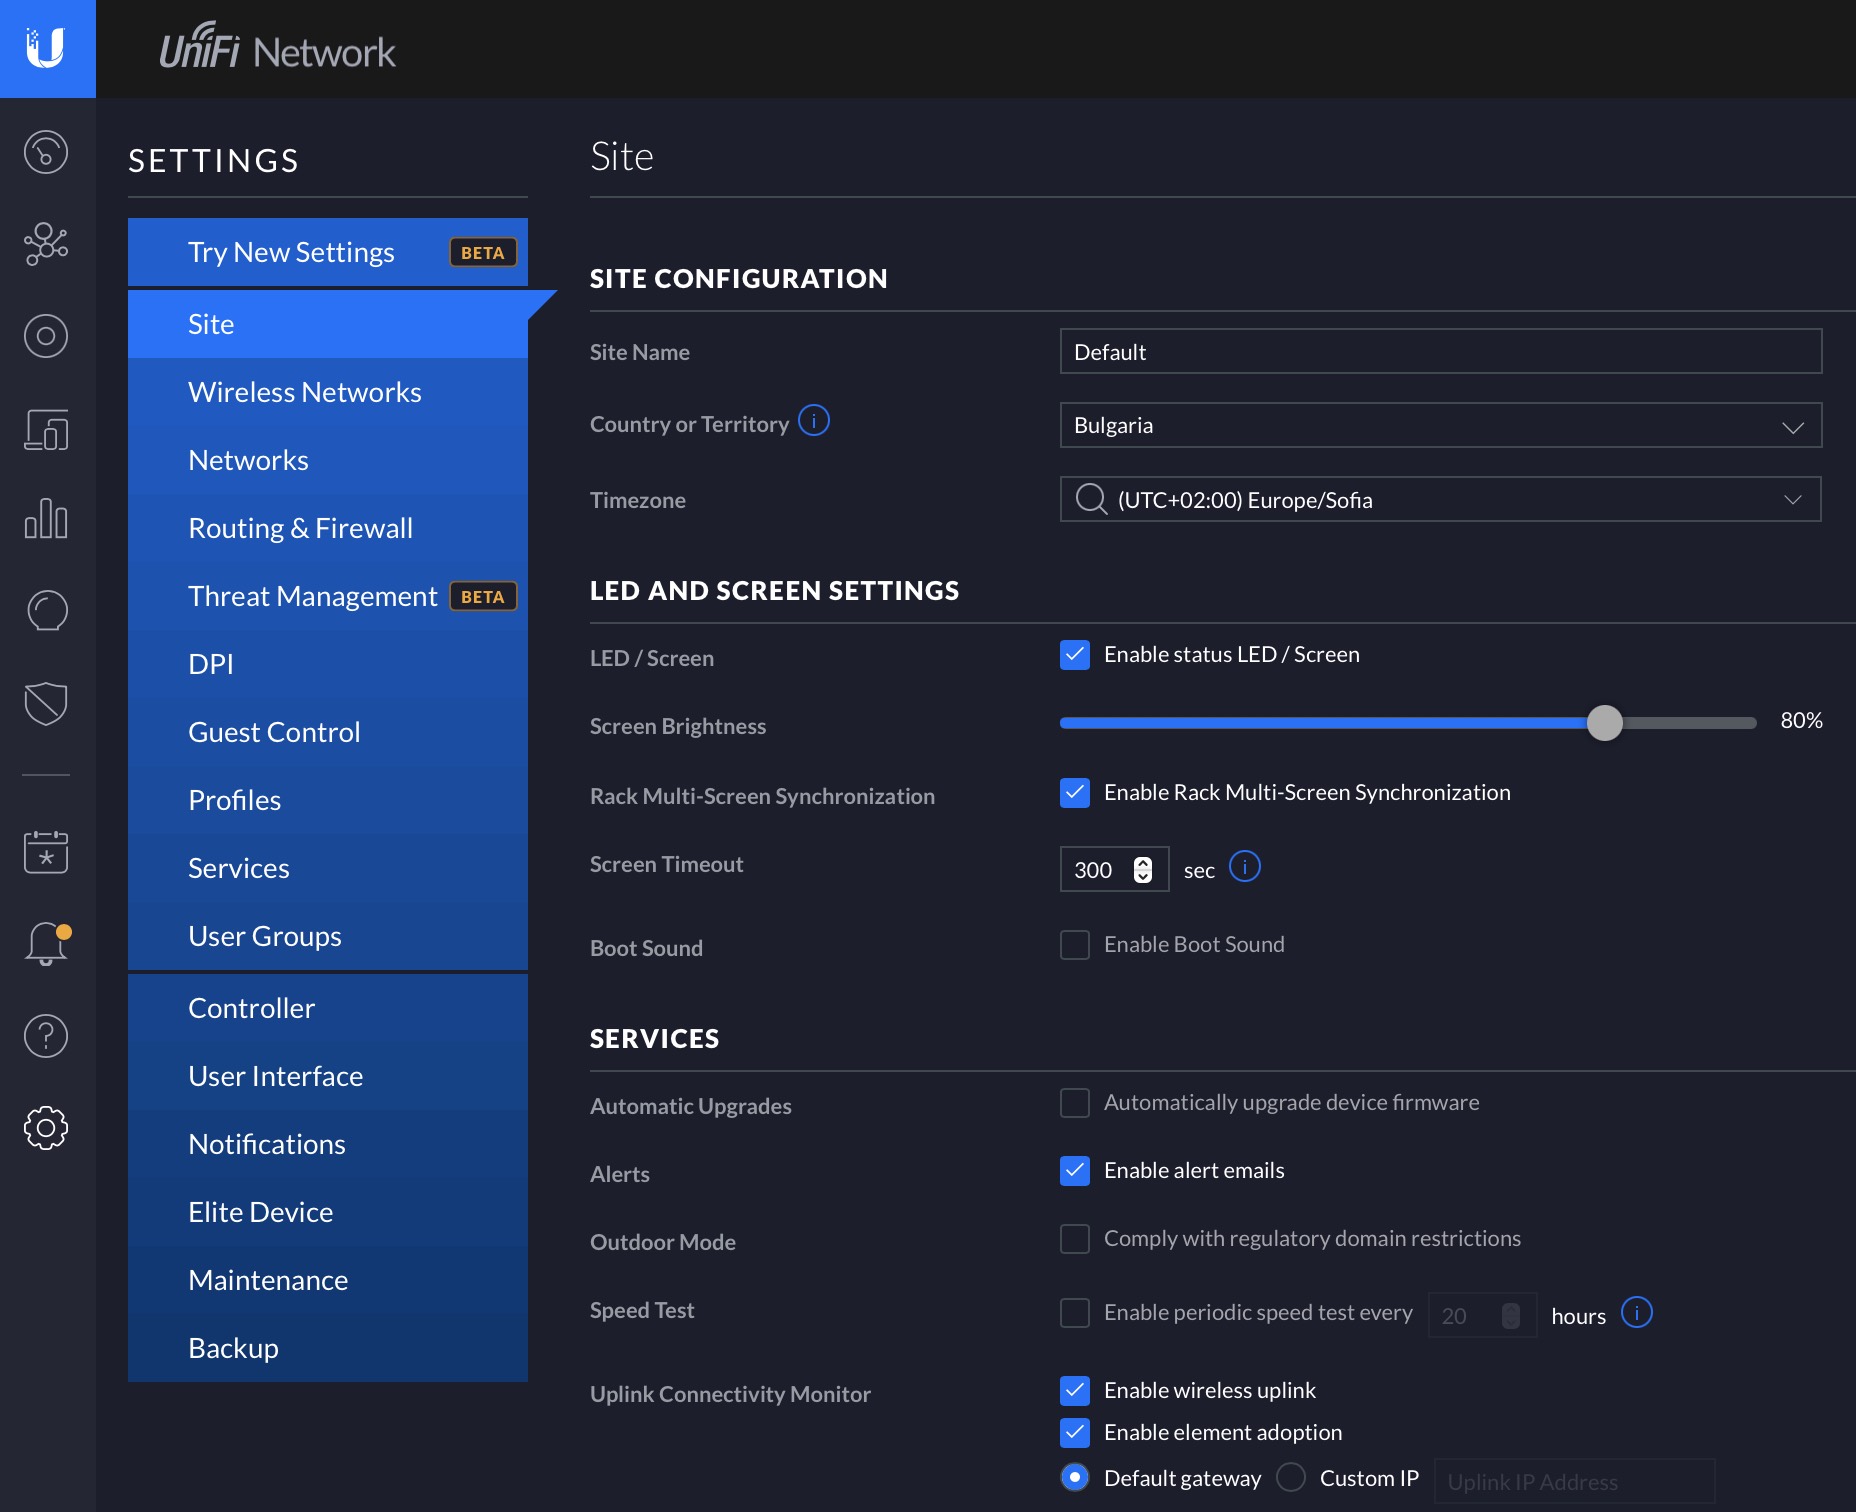
Task: Check Automatically upgrade device firmware
Action: (1075, 1103)
